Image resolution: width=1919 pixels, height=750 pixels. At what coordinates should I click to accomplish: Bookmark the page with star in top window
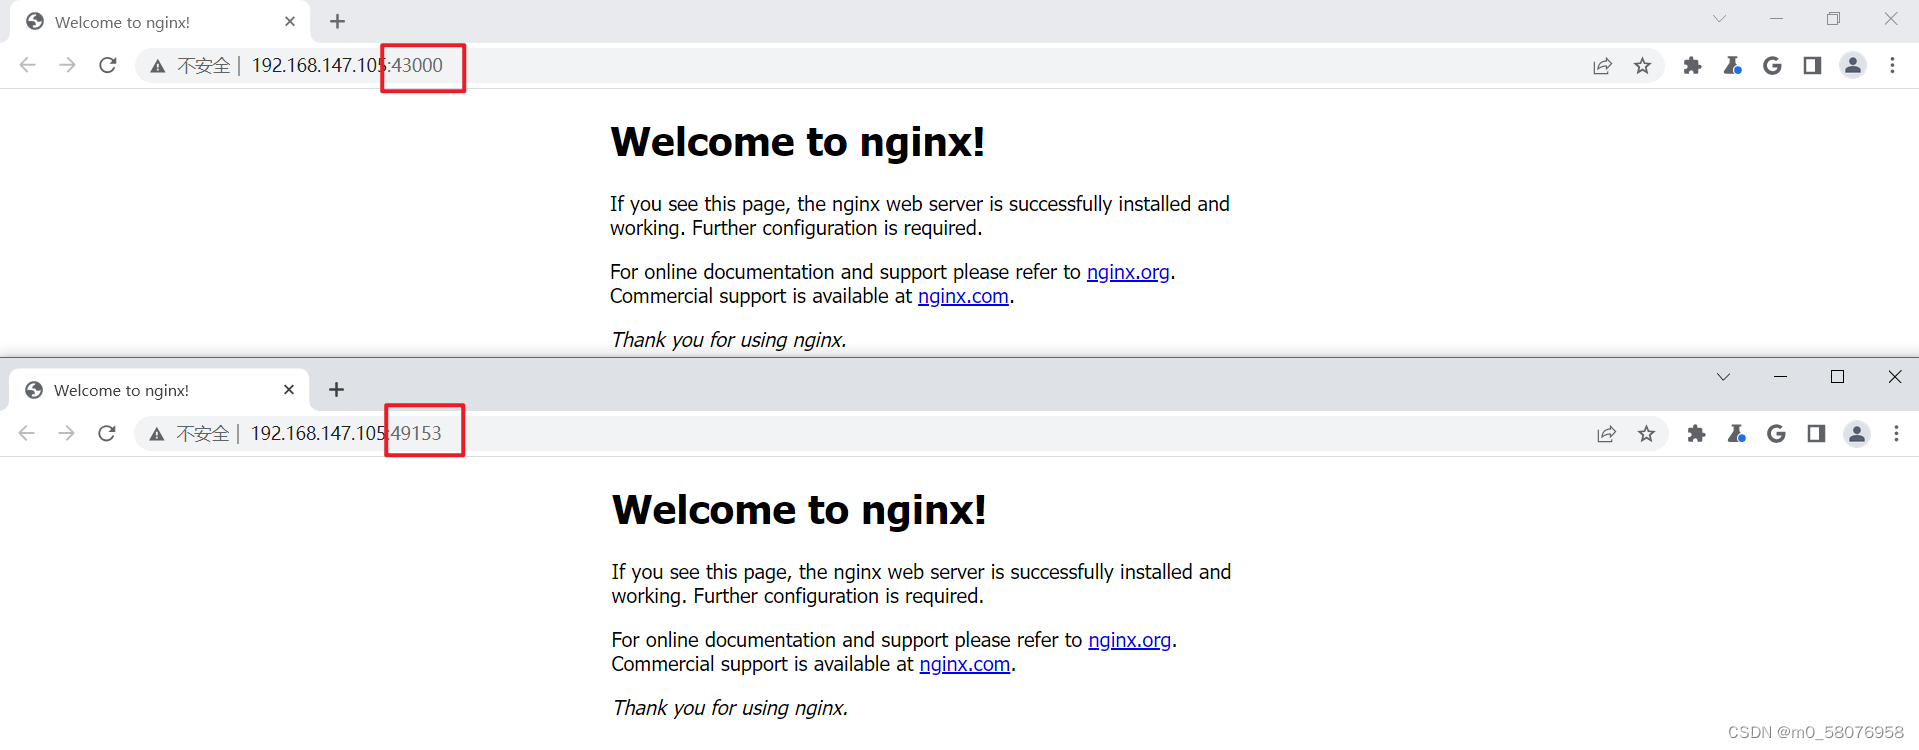(1642, 65)
